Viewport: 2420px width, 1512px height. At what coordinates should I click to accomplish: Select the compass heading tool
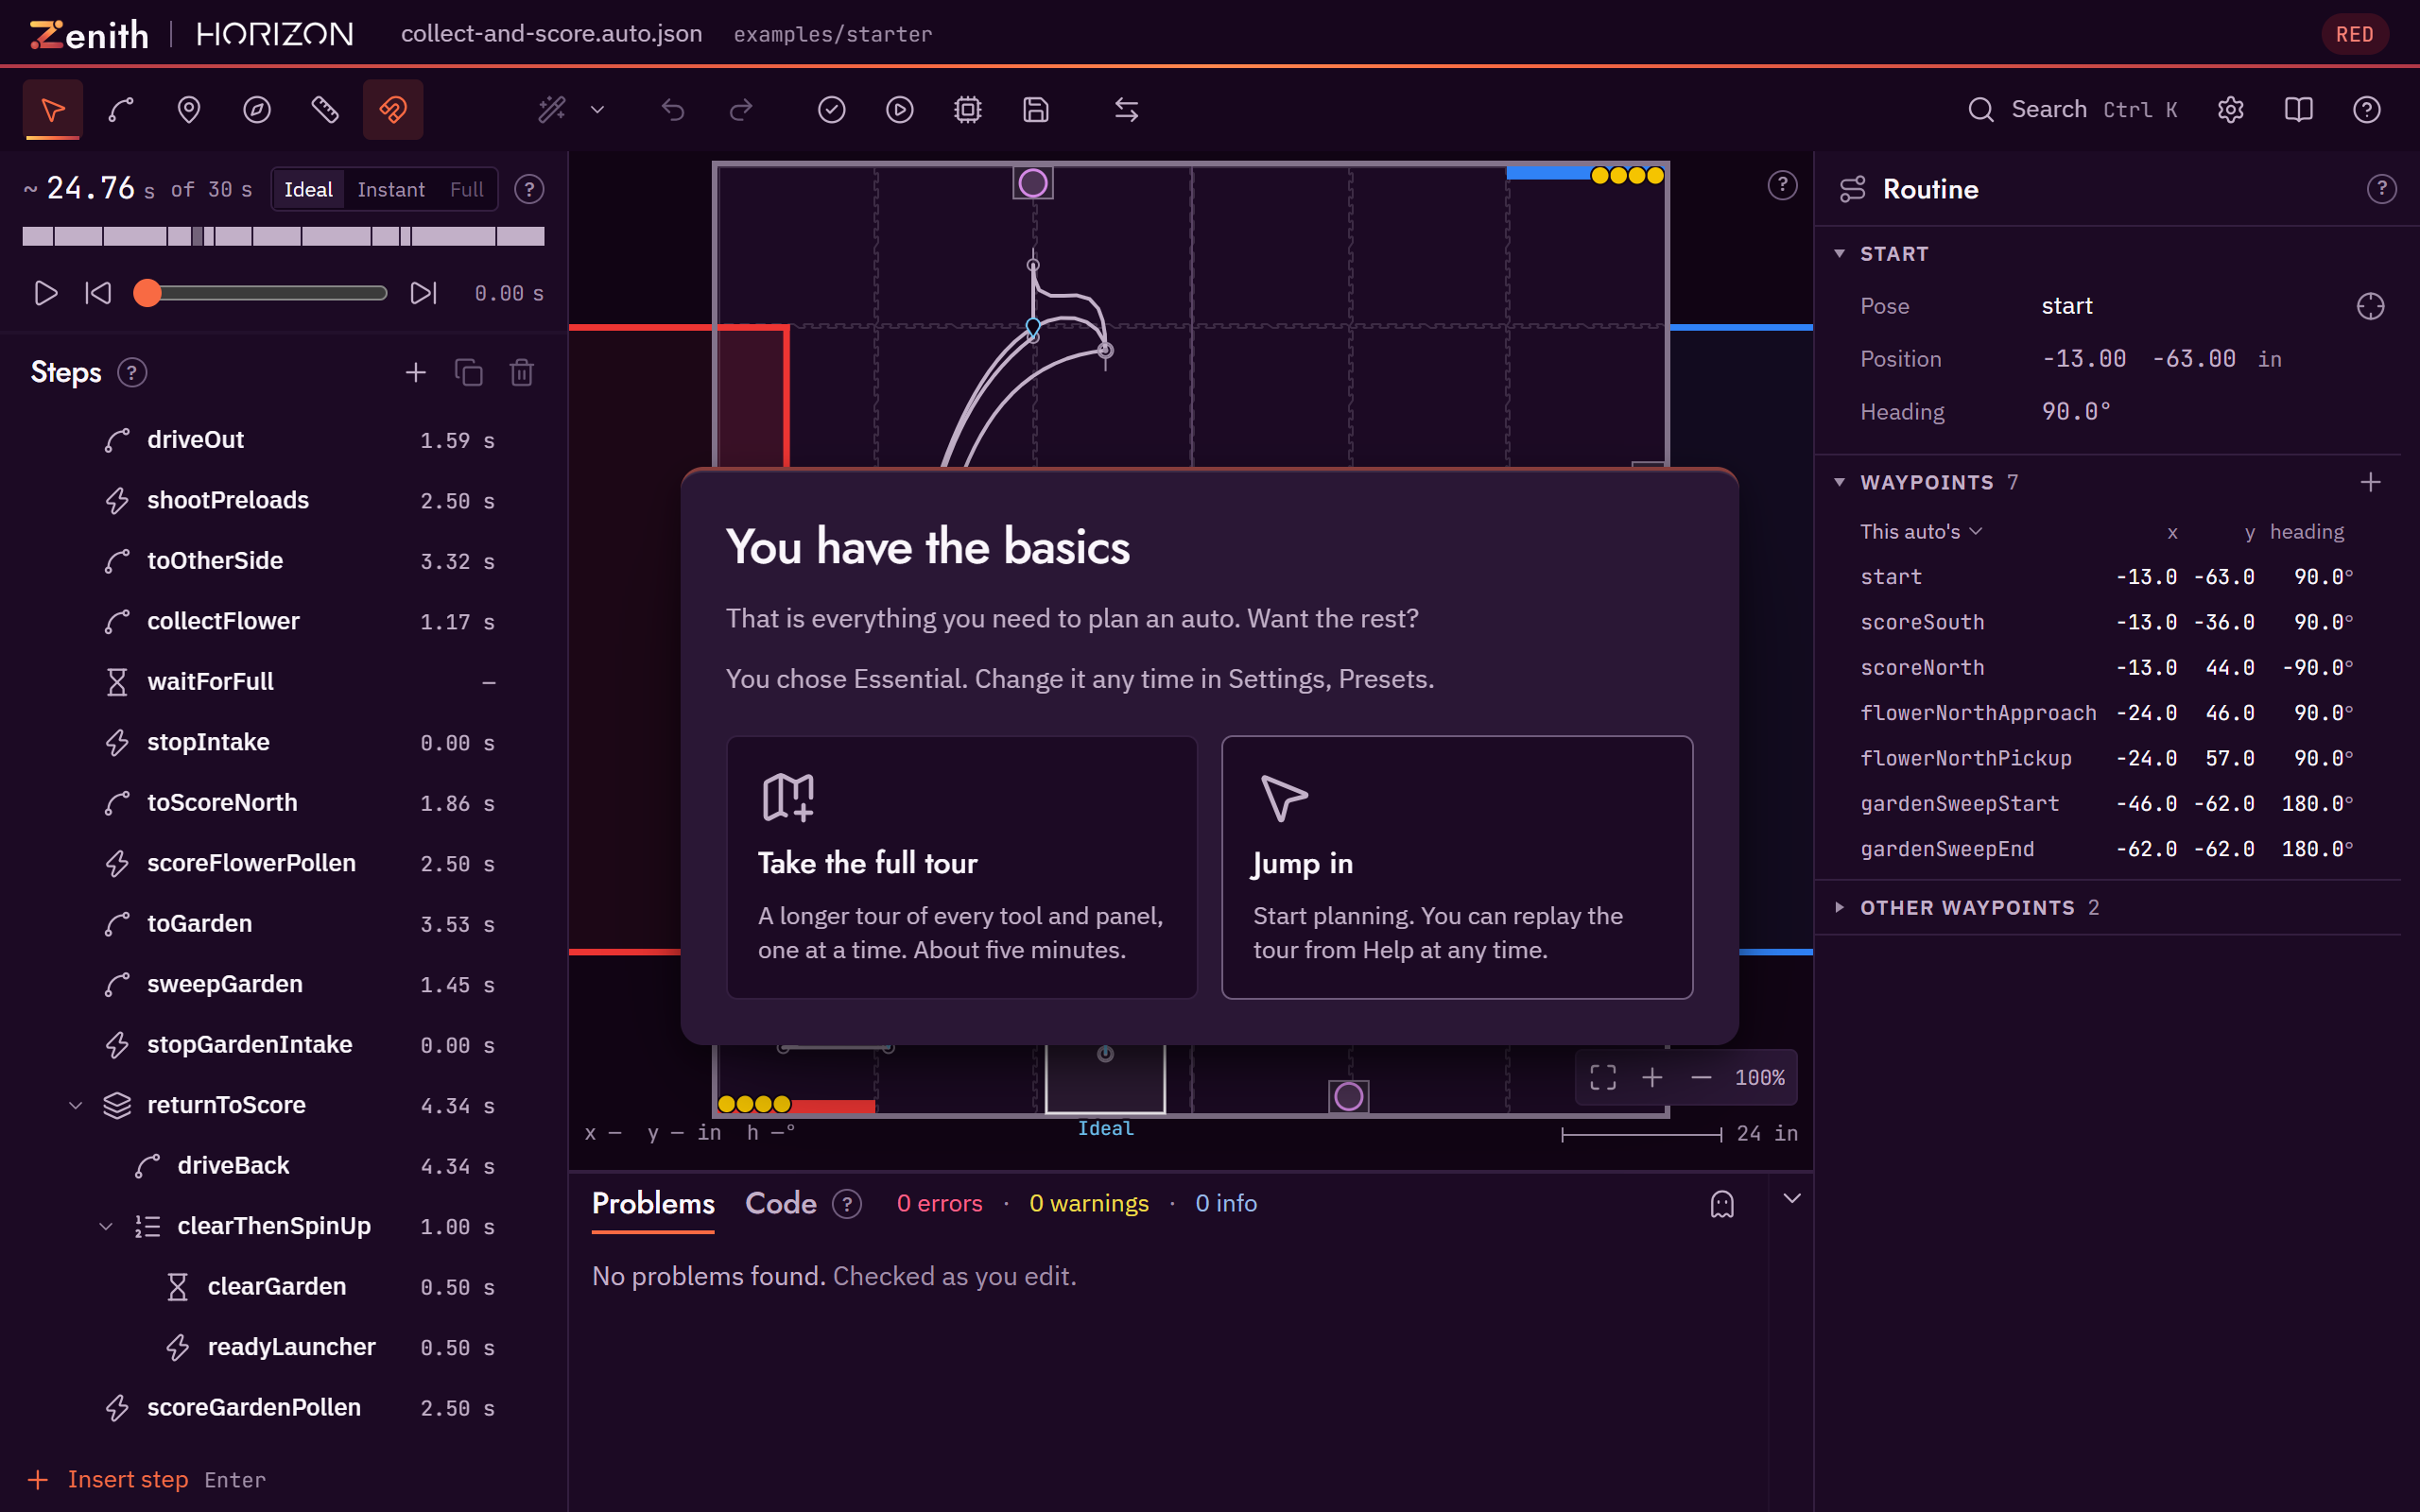[257, 110]
